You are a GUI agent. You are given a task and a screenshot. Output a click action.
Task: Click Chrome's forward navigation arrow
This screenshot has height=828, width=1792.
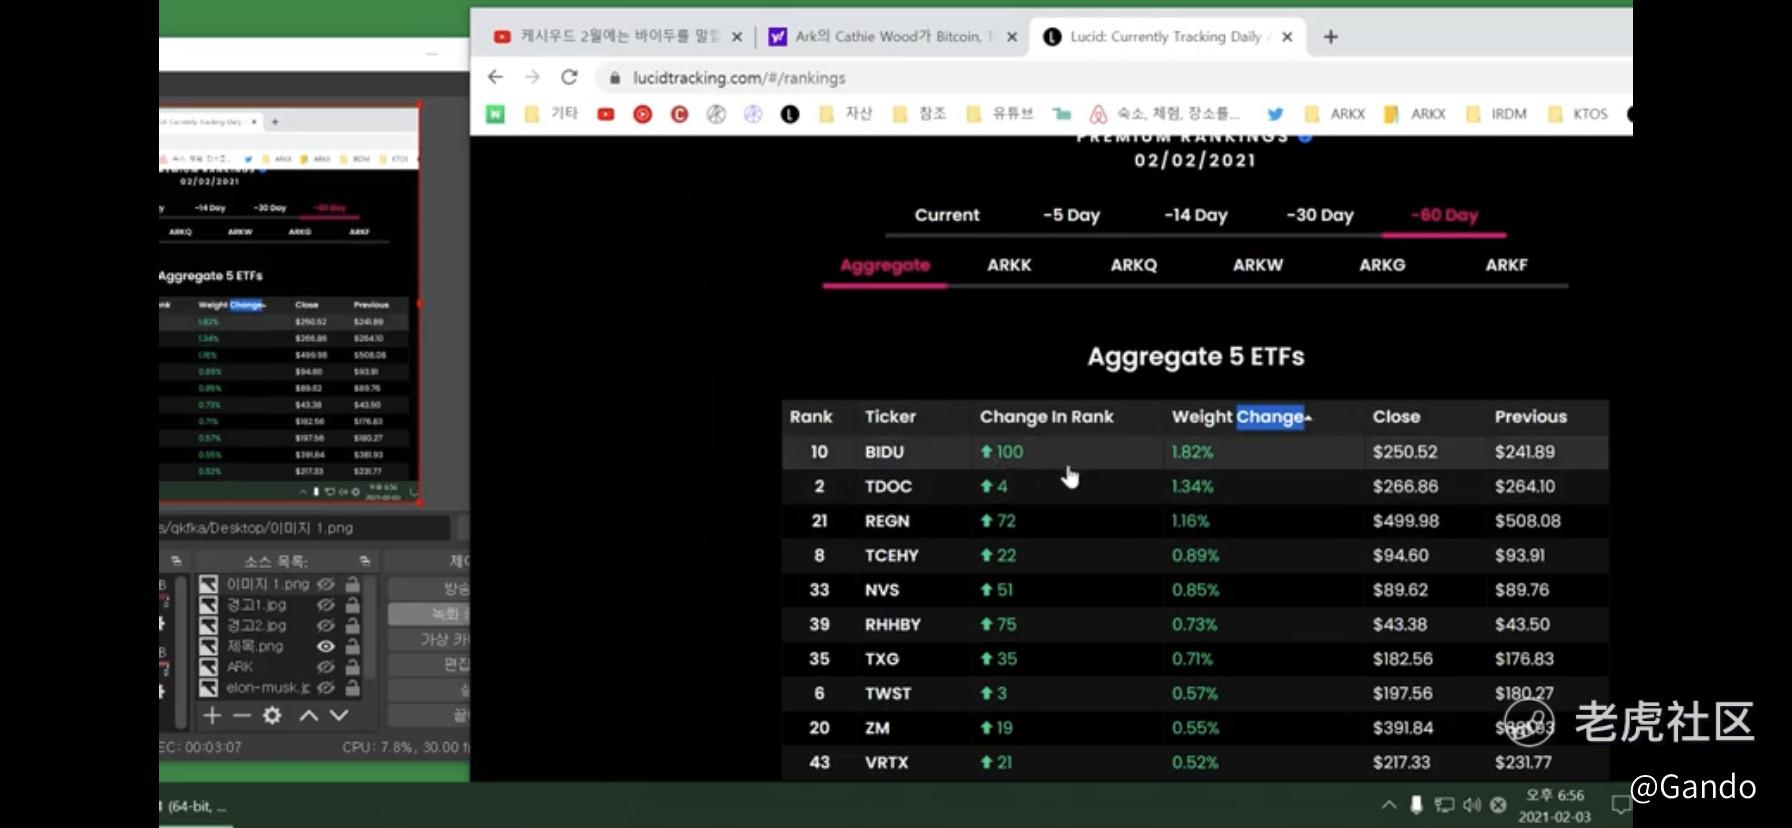click(532, 77)
